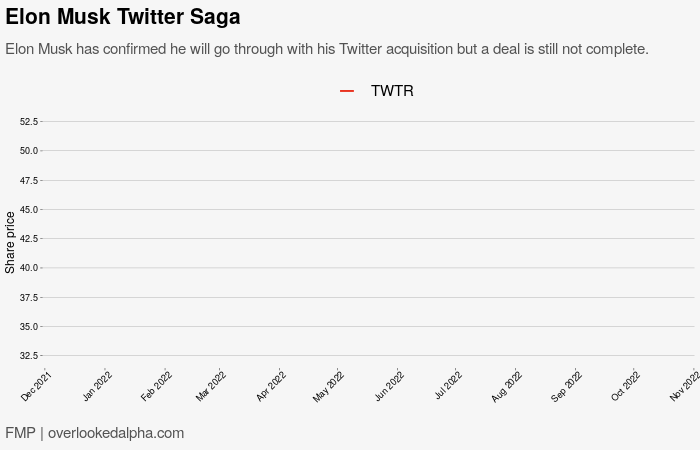Click the Mar 2022 x-axis label
The height and width of the screenshot is (450, 700).
coord(212,386)
